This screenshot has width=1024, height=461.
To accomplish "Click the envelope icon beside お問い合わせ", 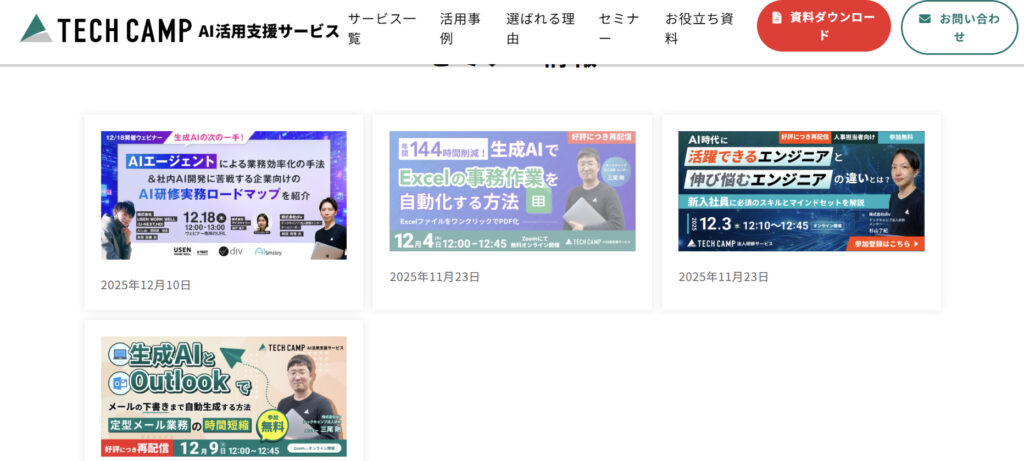I will tap(925, 18).
